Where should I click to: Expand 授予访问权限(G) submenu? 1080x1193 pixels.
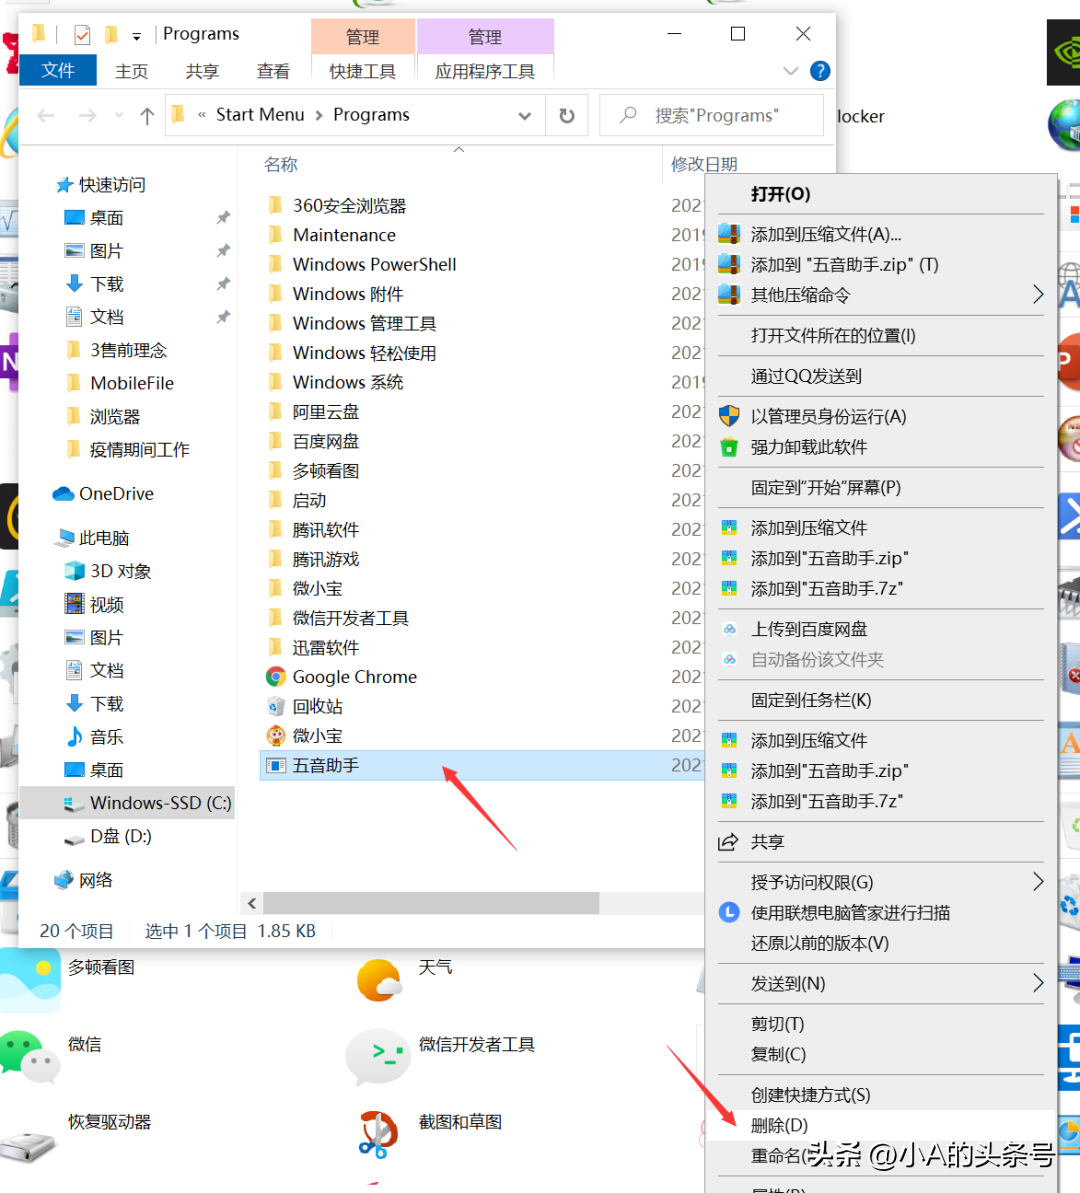881,883
